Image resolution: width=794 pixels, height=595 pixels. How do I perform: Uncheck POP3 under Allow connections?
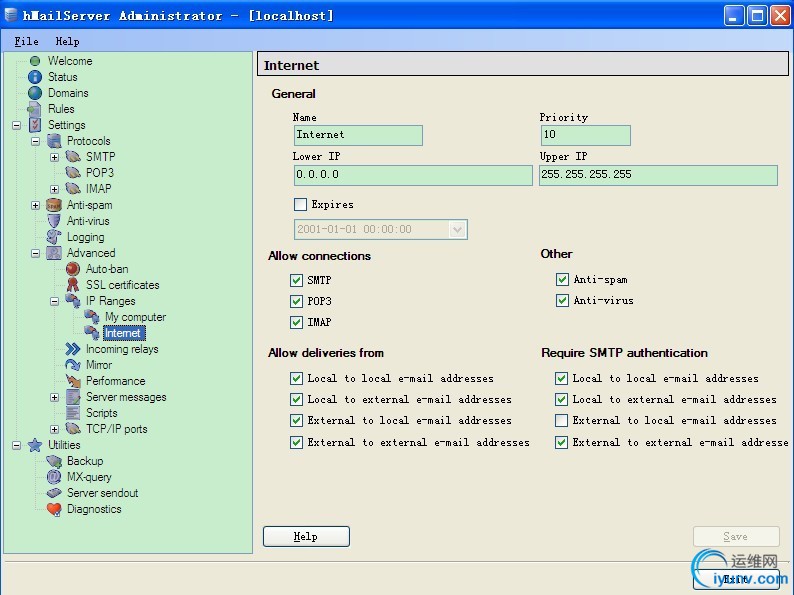[x=297, y=301]
